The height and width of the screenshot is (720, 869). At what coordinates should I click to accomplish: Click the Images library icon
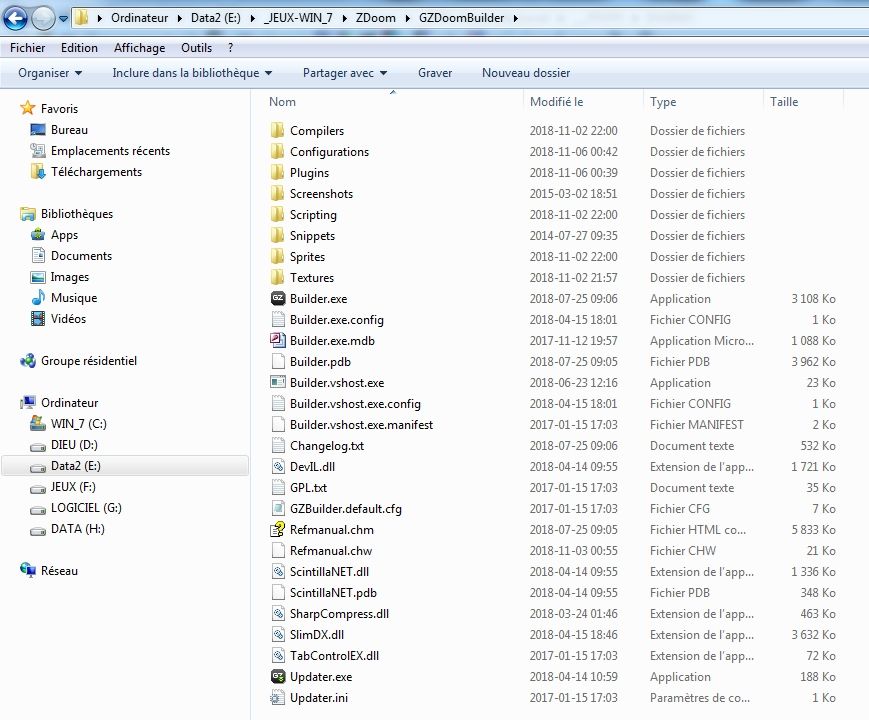(x=38, y=277)
